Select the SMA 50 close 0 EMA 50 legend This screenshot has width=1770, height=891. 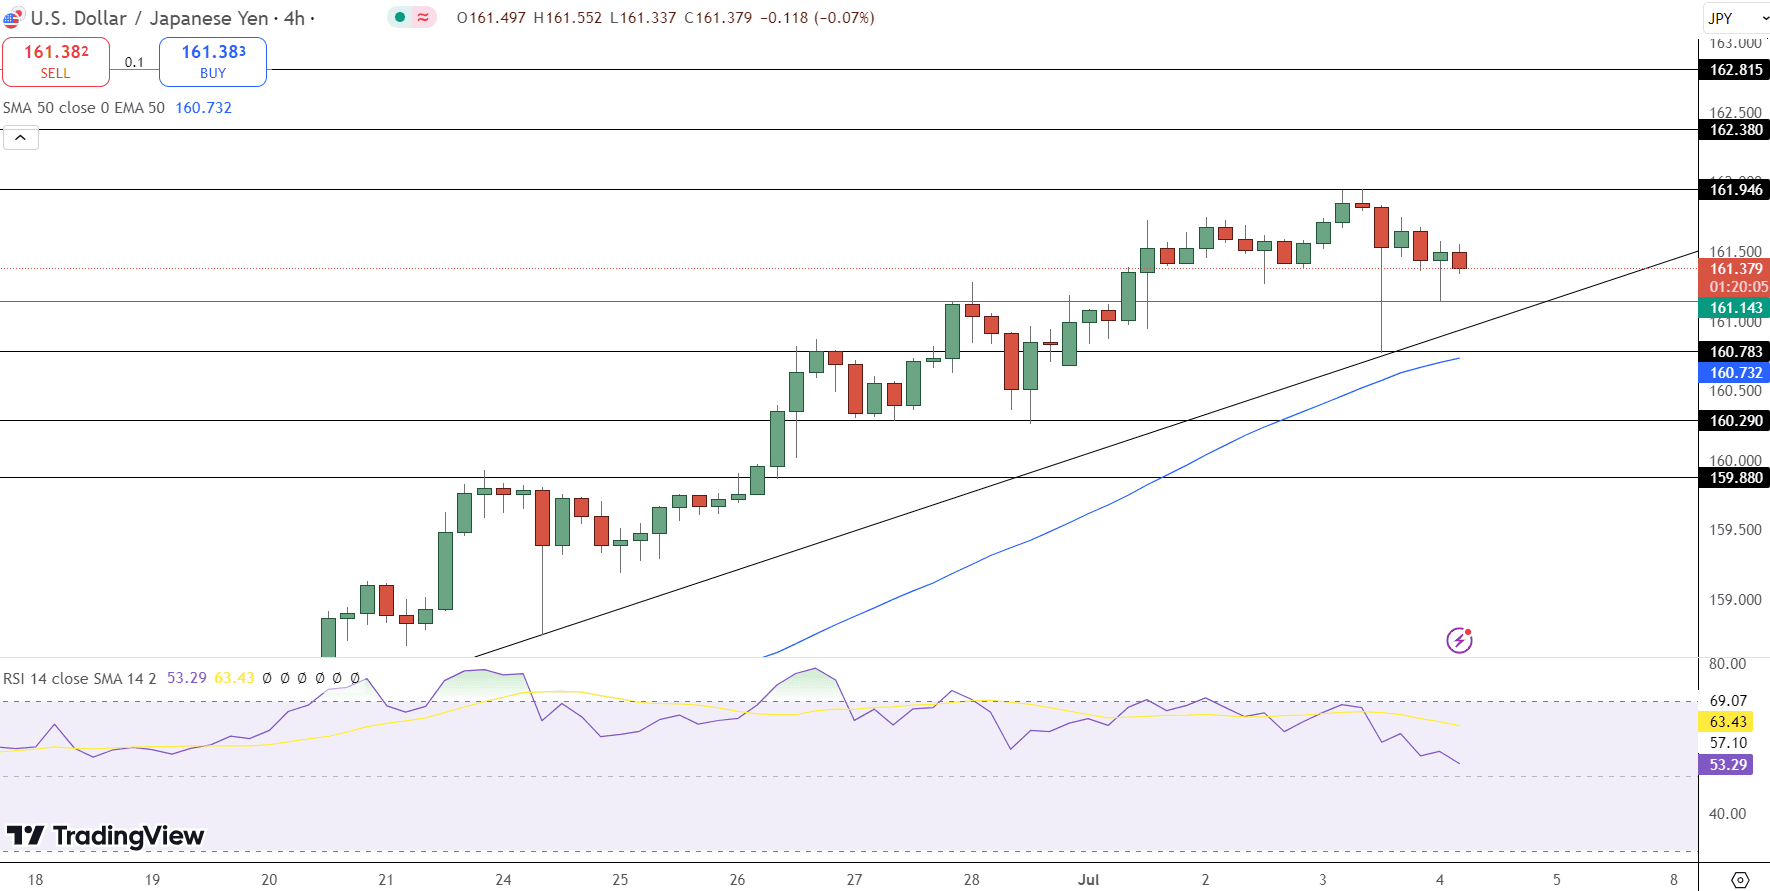[x=84, y=108]
